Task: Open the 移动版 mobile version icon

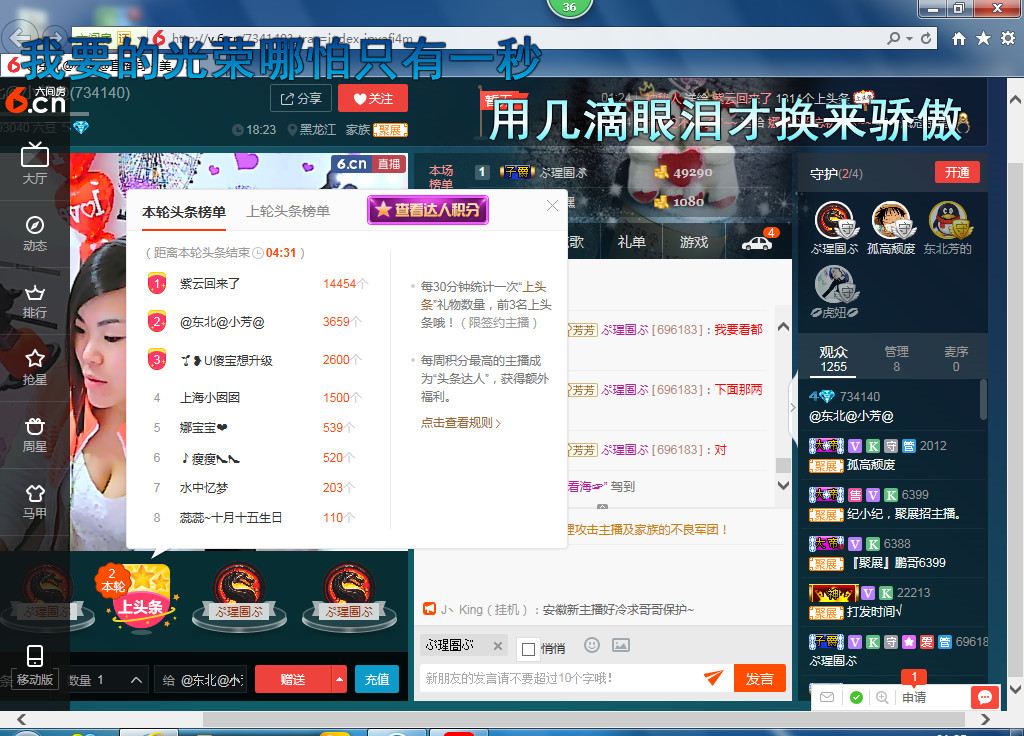Action: pos(35,665)
